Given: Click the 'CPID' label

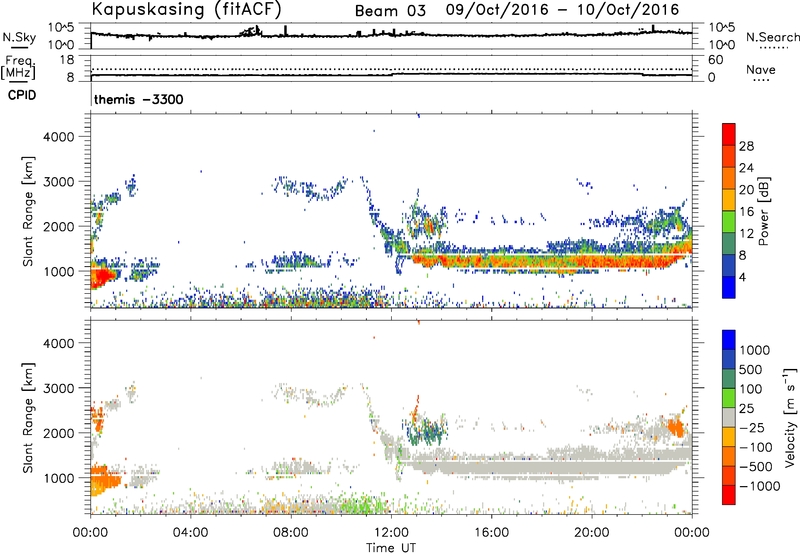Looking at the screenshot, I should 22,95.
